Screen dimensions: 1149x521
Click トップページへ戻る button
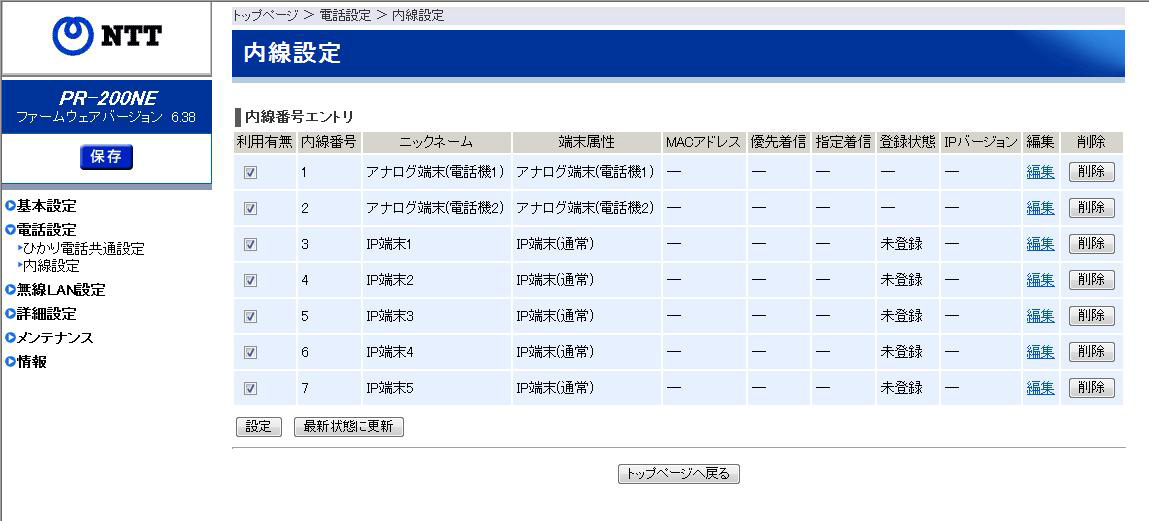(679, 474)
